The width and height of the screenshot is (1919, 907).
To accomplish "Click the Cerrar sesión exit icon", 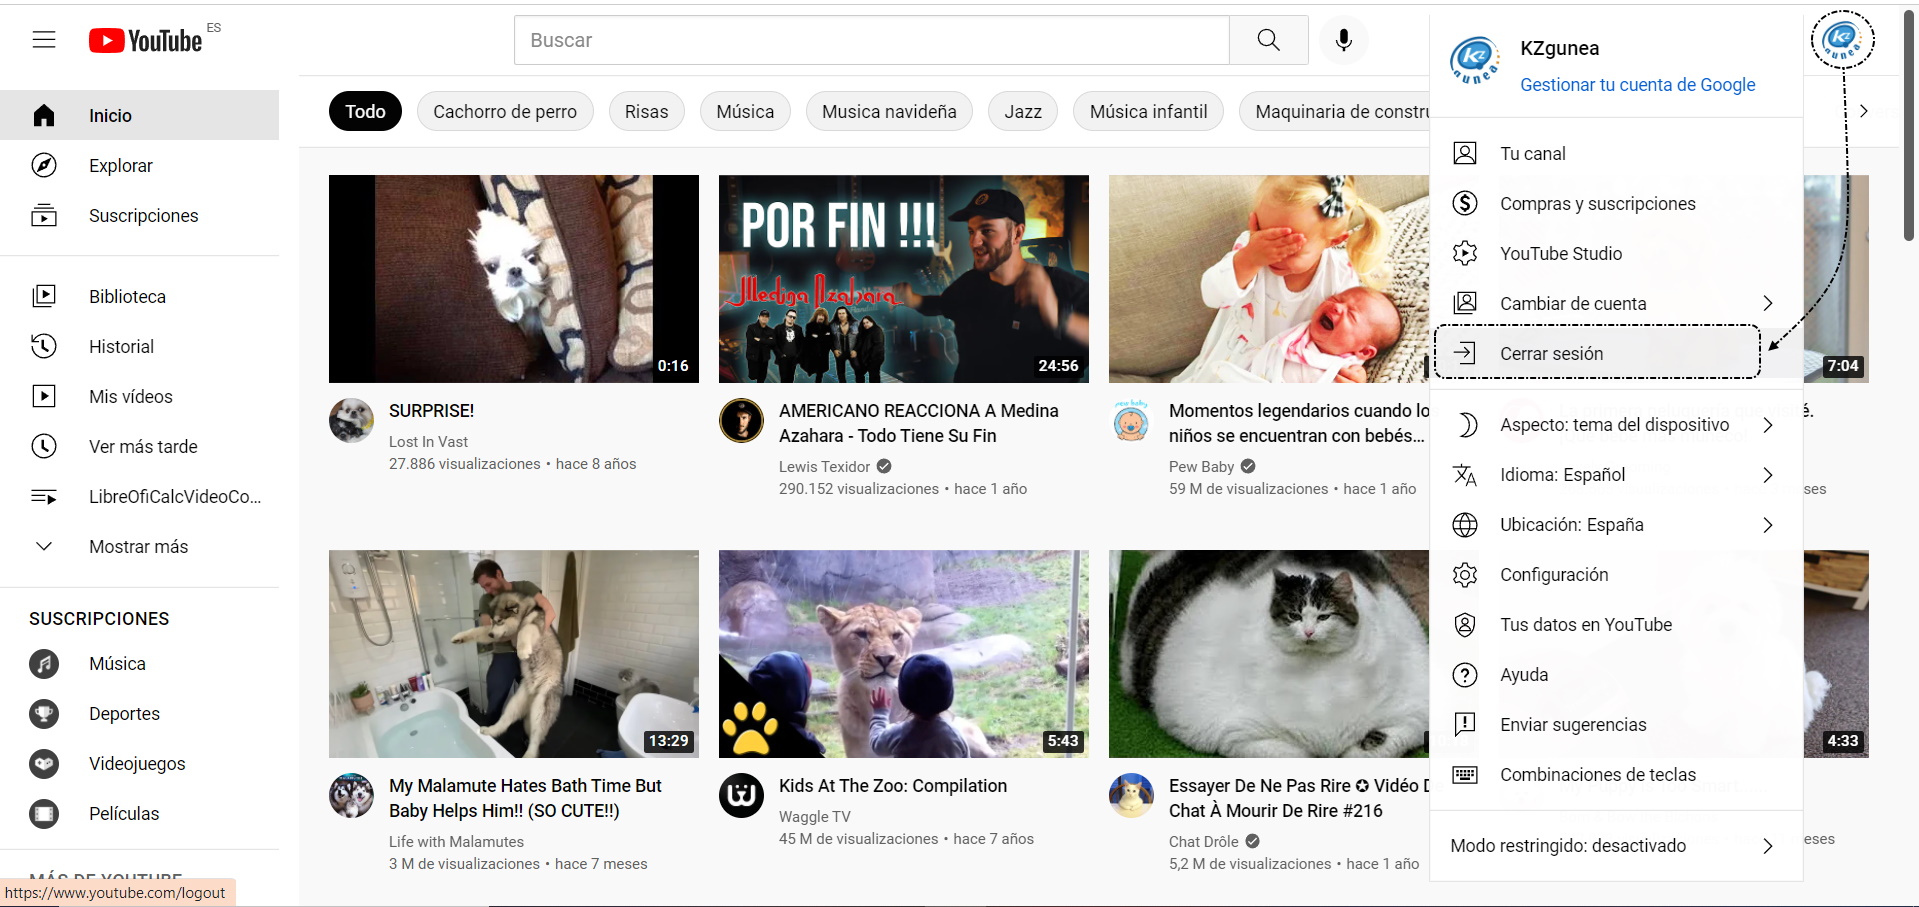I will (x=1465, y=353).
